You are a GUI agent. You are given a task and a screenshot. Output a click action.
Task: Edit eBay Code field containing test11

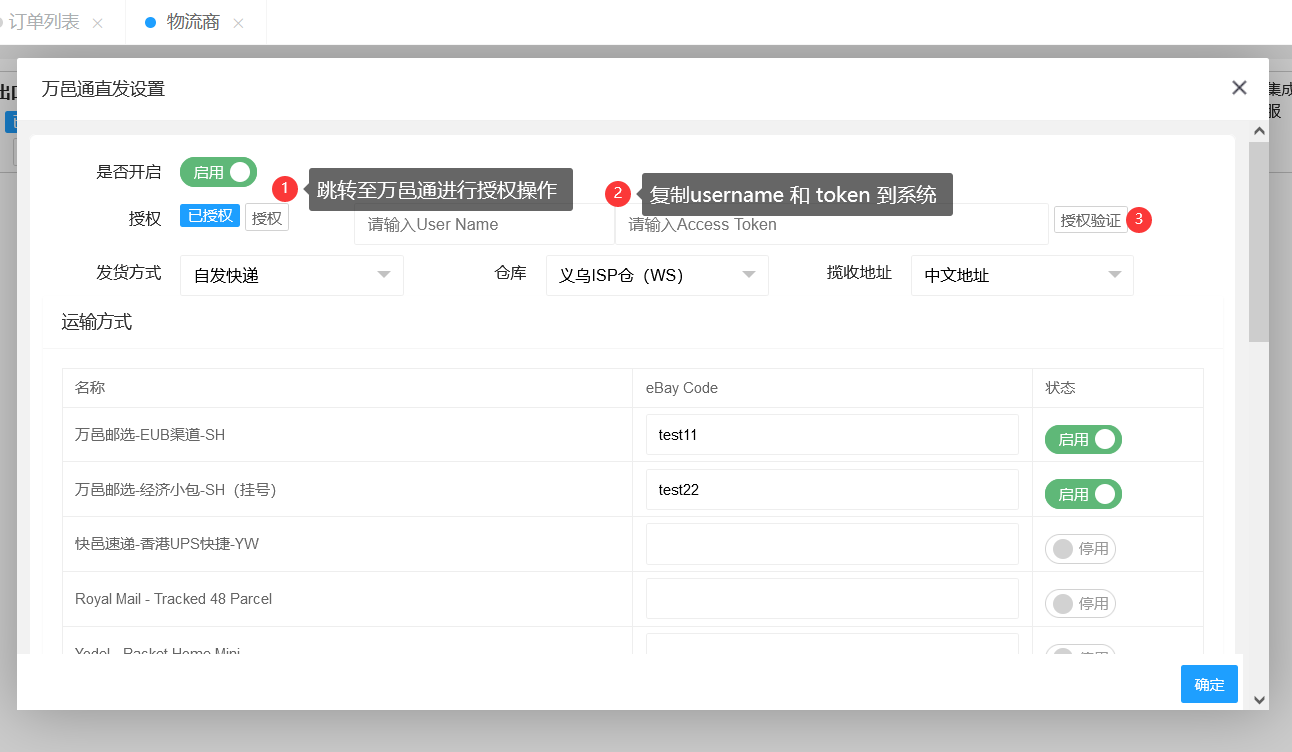point(832,435)
